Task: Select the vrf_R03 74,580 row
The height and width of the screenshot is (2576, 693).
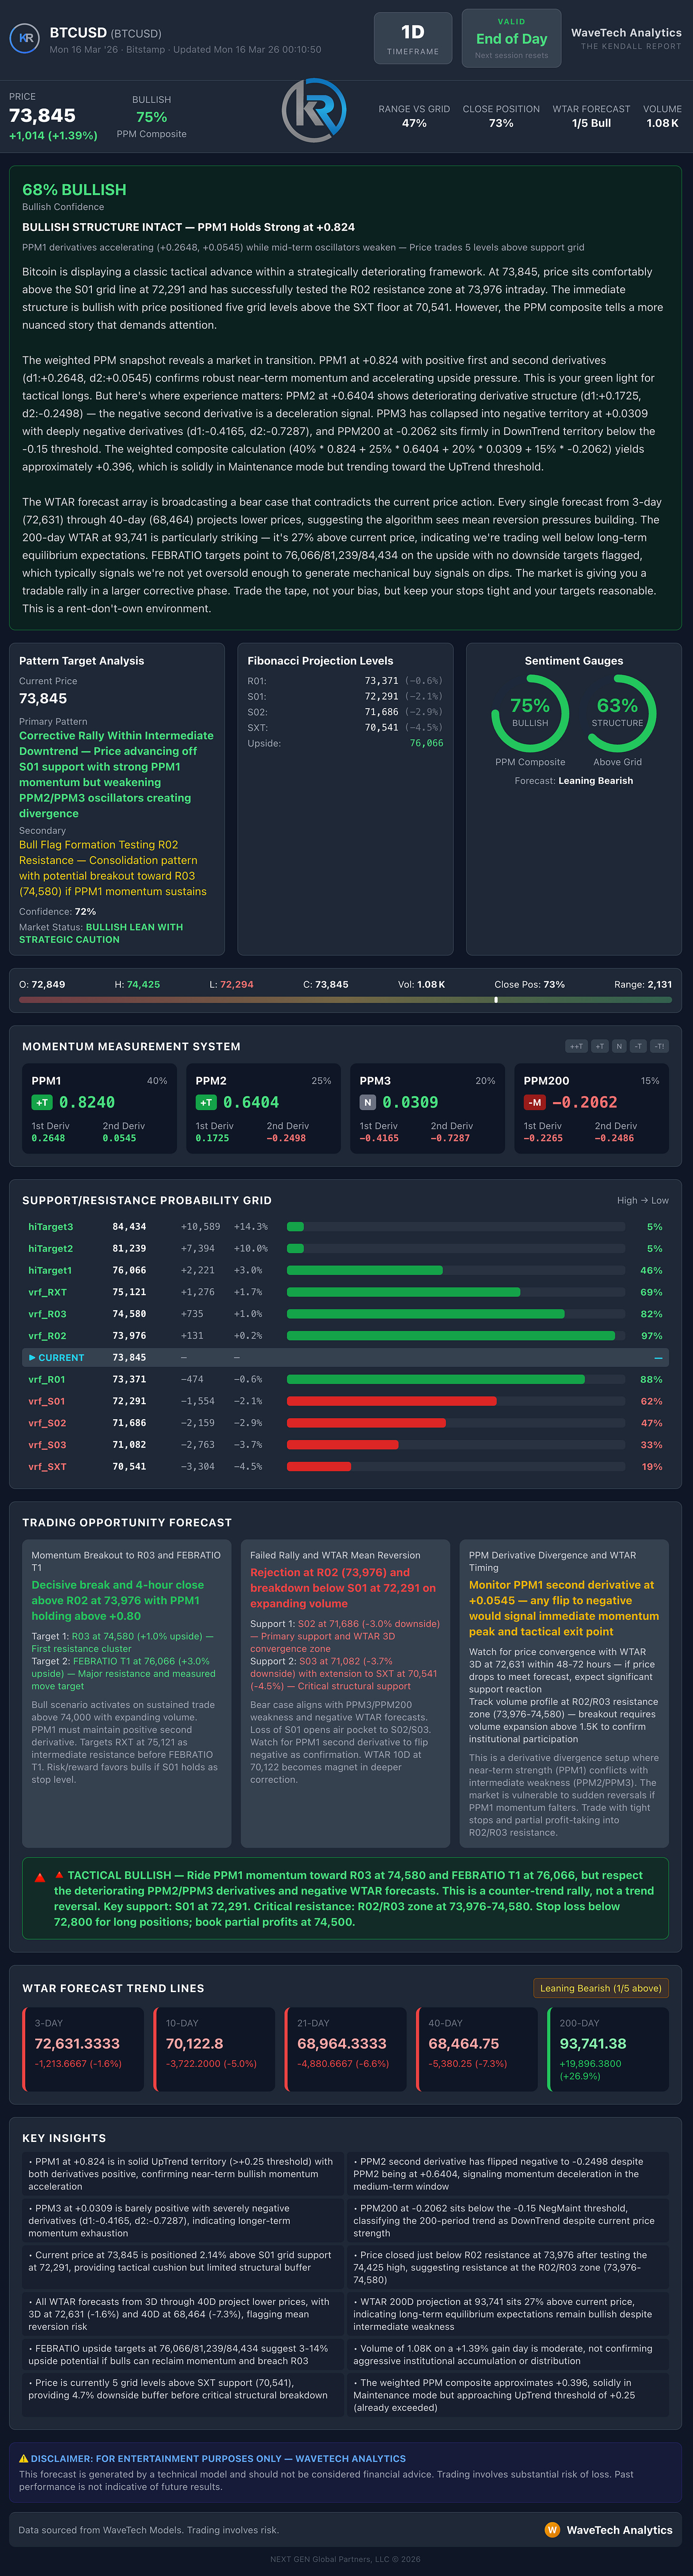Action: pyautogui.click(x=345, y=1314)
